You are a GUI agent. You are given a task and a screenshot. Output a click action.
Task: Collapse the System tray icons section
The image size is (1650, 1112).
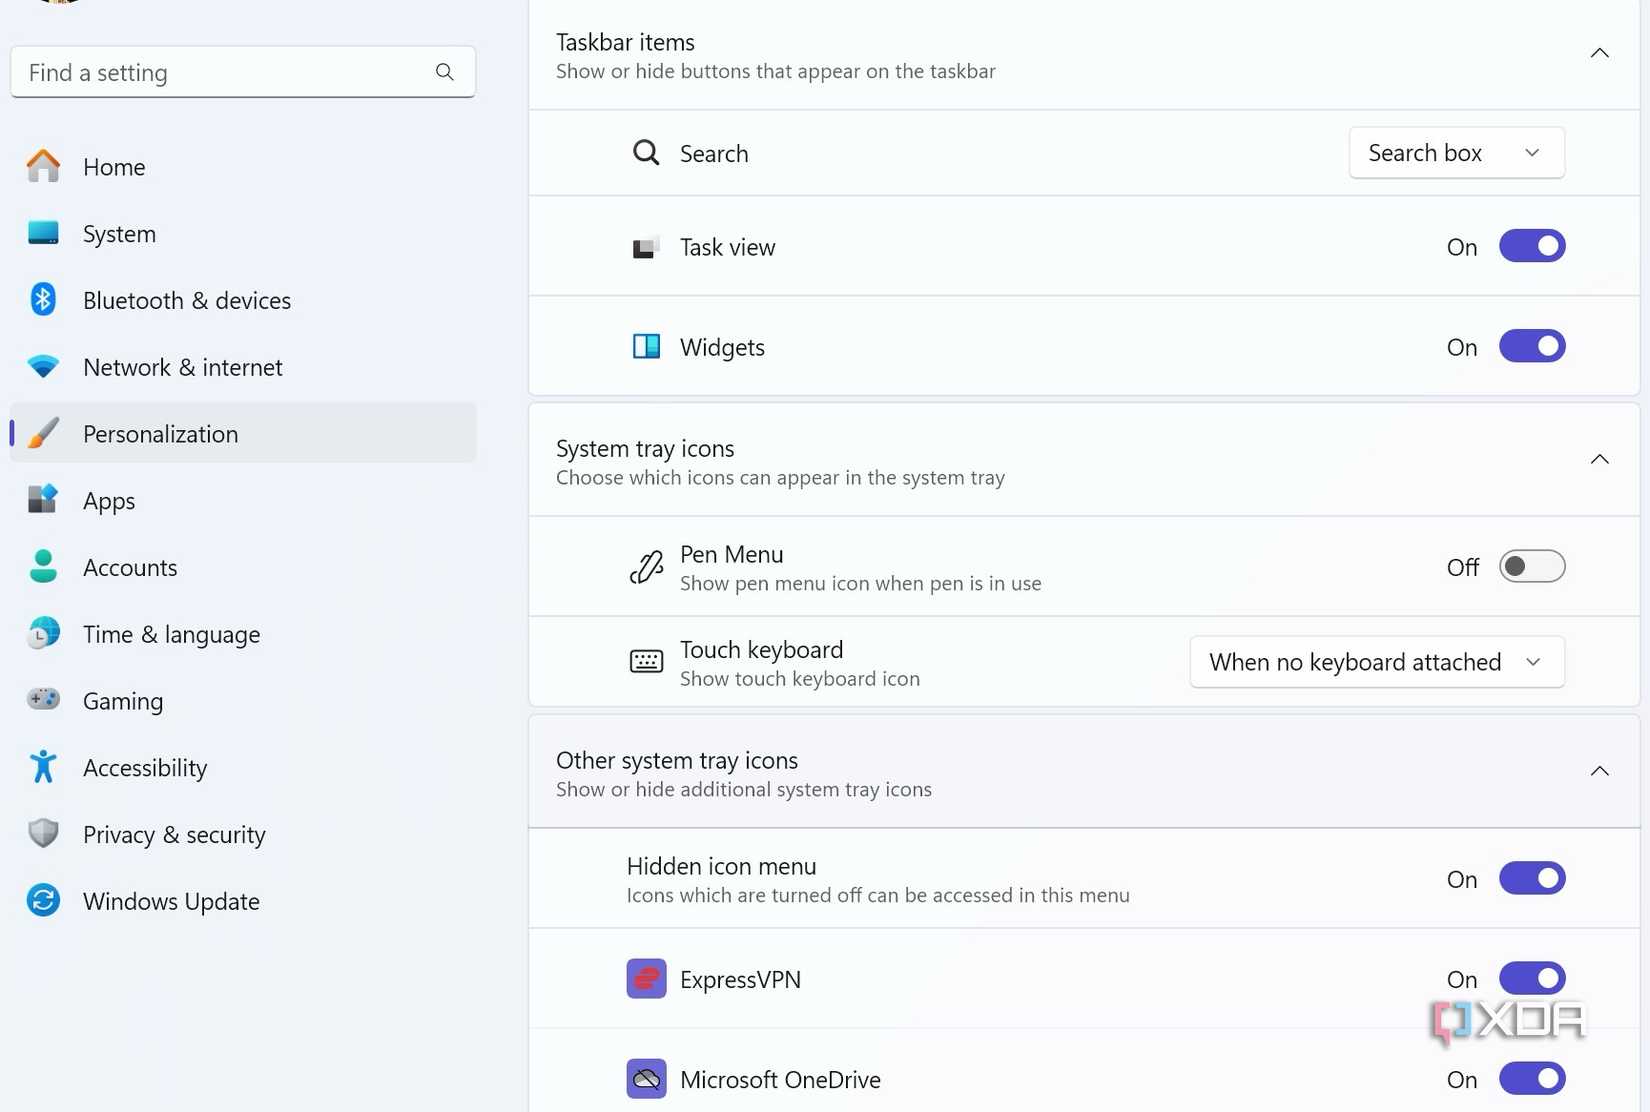(x=1599, y=459)
